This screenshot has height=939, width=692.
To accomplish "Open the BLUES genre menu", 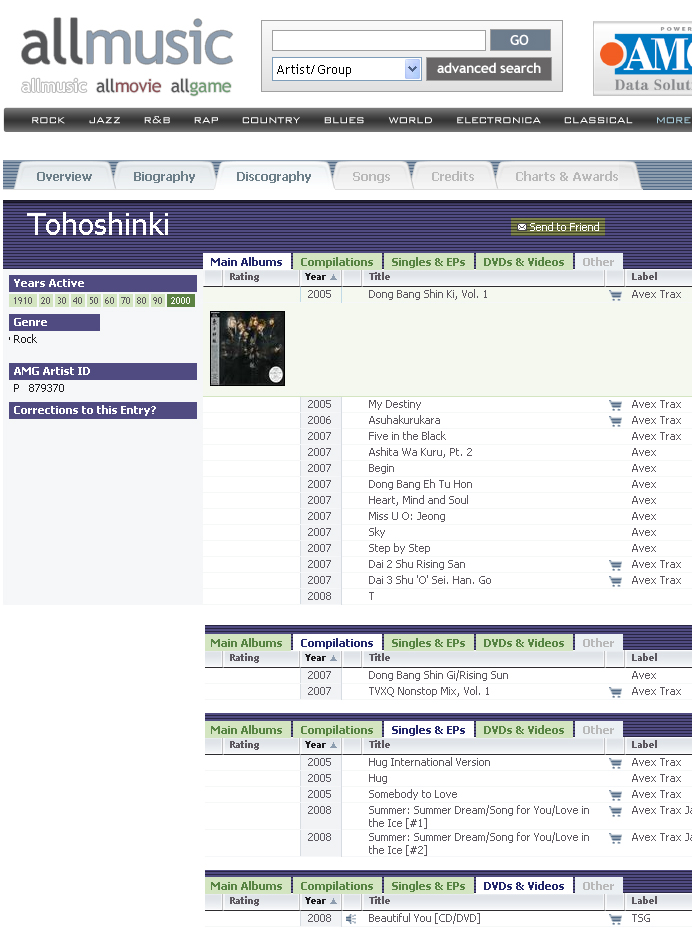I will [x=344, y=120].
